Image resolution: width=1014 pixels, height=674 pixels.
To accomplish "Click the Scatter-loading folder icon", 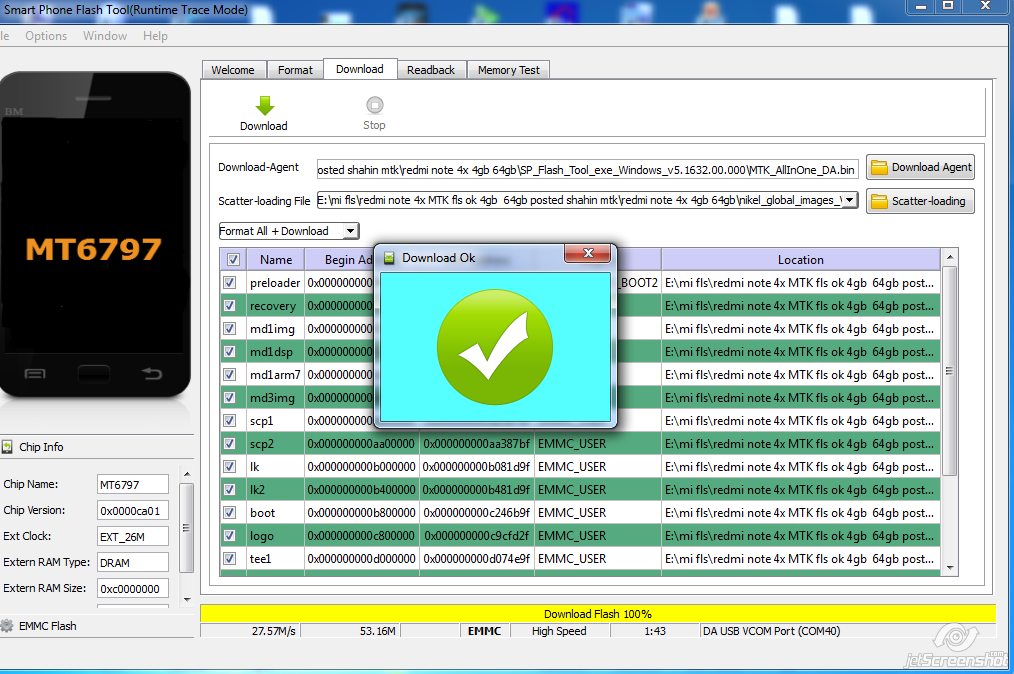I will (x=879, y=201).
